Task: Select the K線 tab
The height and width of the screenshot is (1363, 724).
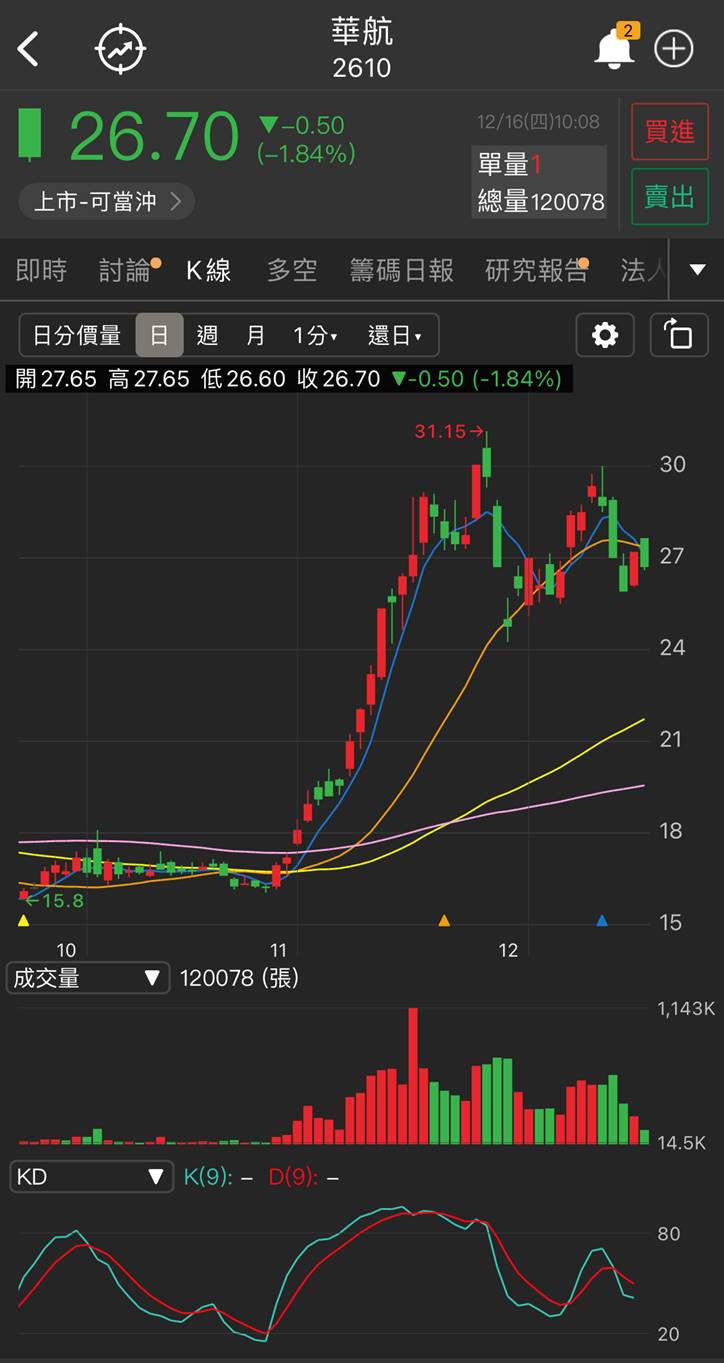Action: click(208, 270)
